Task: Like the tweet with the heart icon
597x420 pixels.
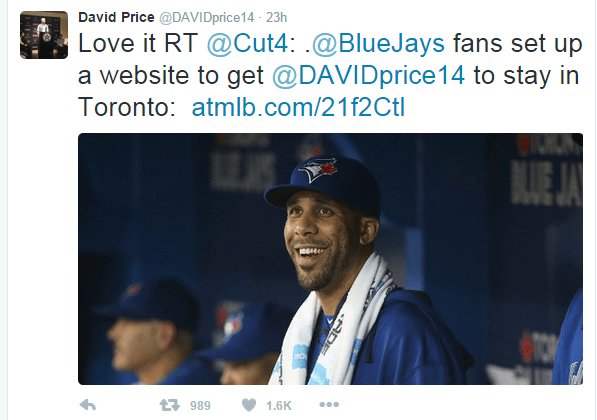Action: (x=249, y=405)
